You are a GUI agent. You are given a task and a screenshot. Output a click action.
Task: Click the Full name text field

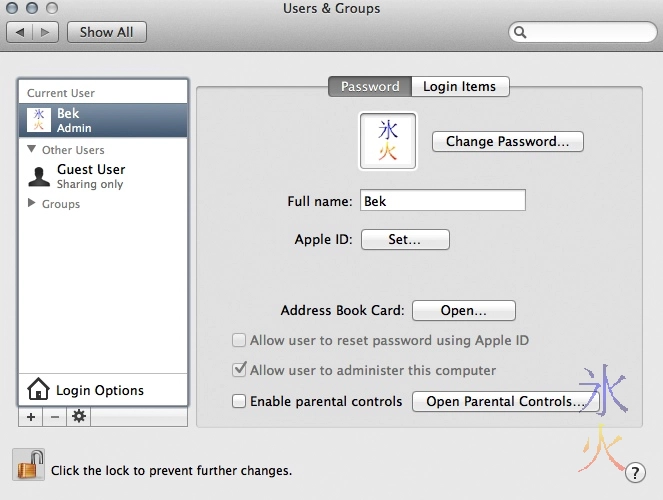(x=442, y=201)
